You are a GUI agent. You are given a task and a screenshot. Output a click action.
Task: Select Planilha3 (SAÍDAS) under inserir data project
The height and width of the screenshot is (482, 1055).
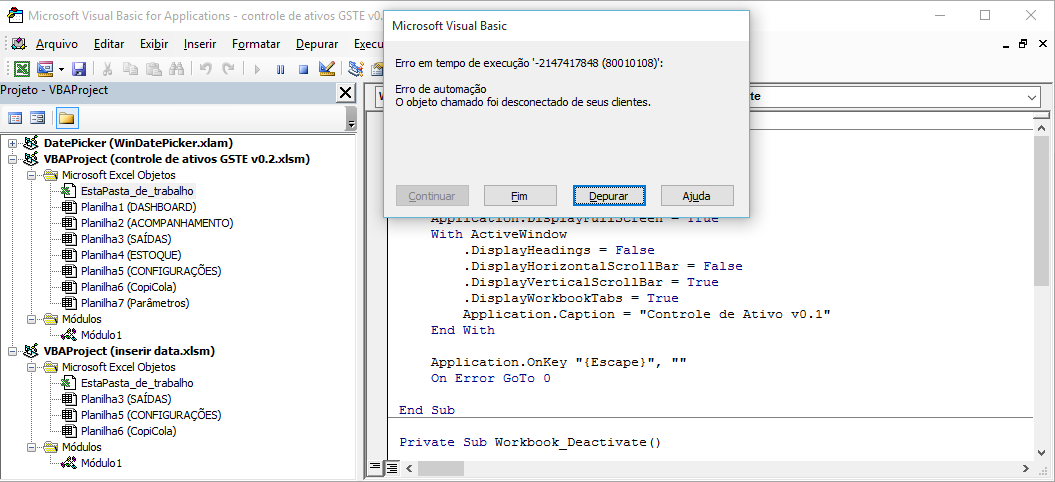click(126, 399)
